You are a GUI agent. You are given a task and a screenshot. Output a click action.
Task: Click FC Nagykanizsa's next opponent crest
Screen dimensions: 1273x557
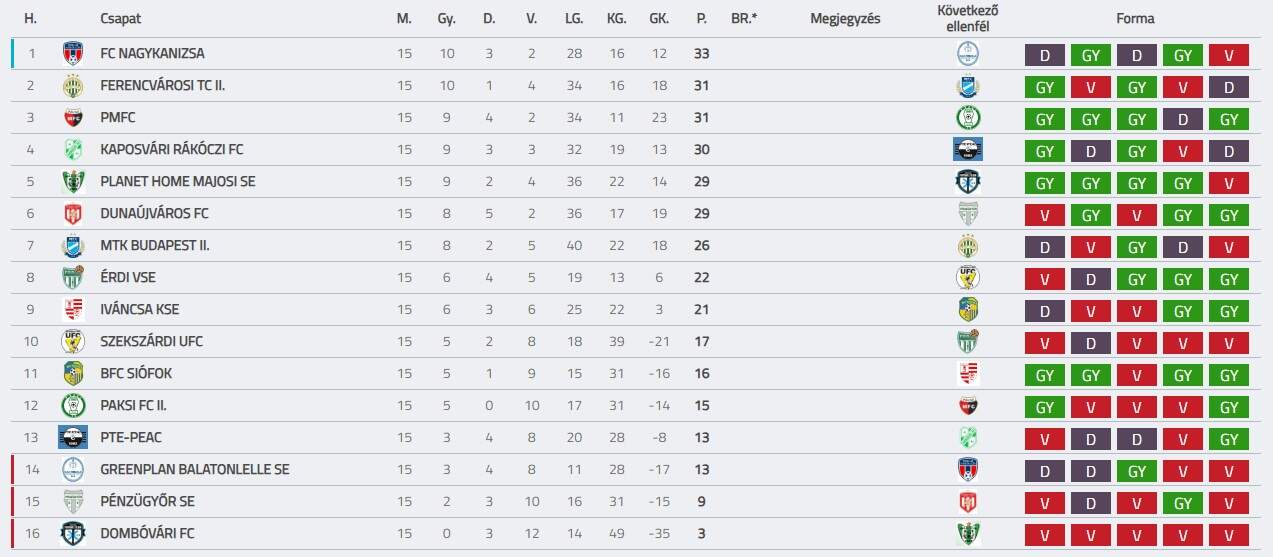[x=967, y=54]
